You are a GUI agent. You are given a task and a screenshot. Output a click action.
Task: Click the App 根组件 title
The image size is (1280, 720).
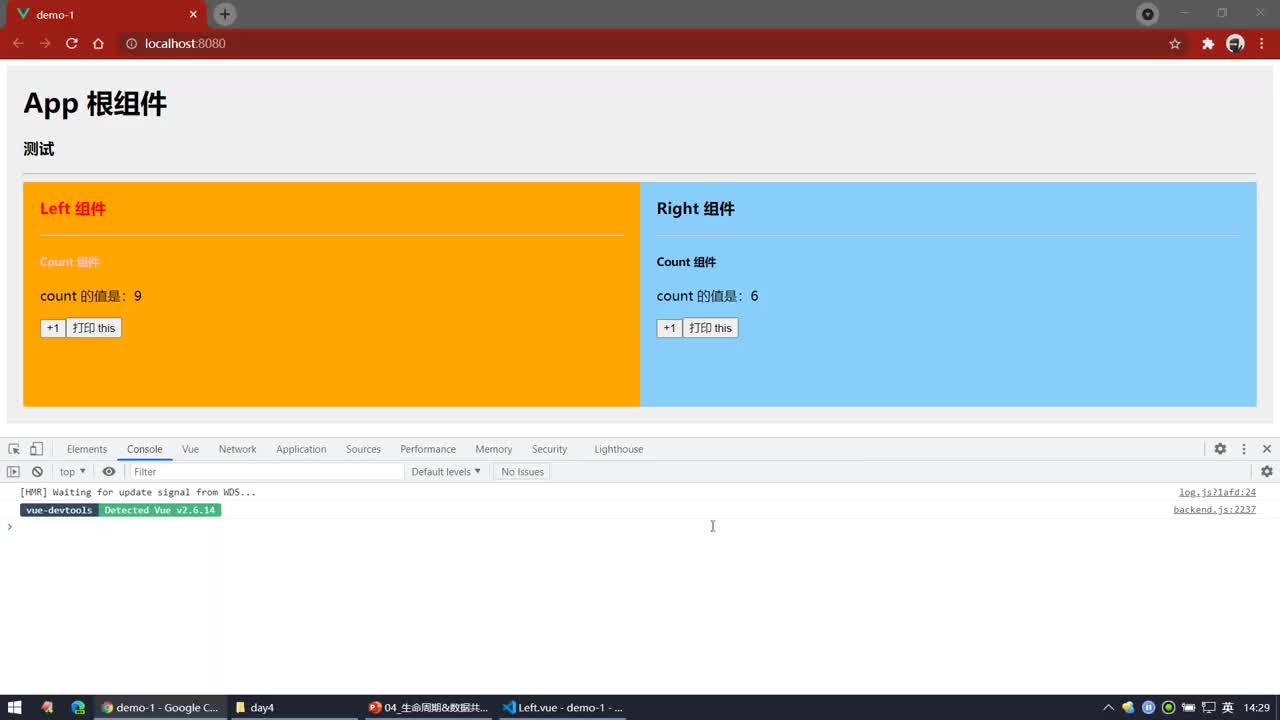point(95,104)
